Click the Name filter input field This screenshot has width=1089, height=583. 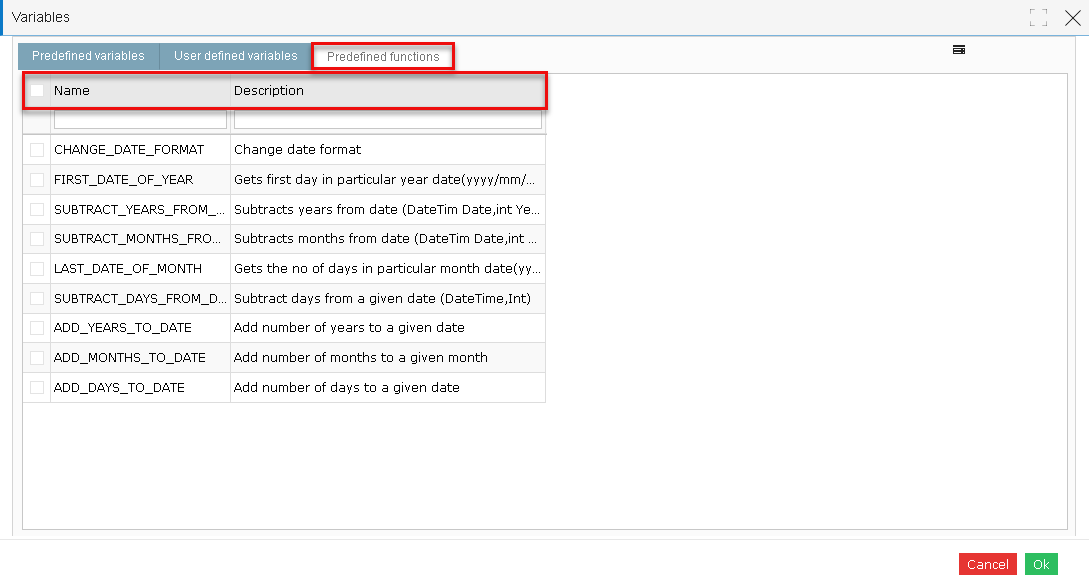click(x=139, y=118)
